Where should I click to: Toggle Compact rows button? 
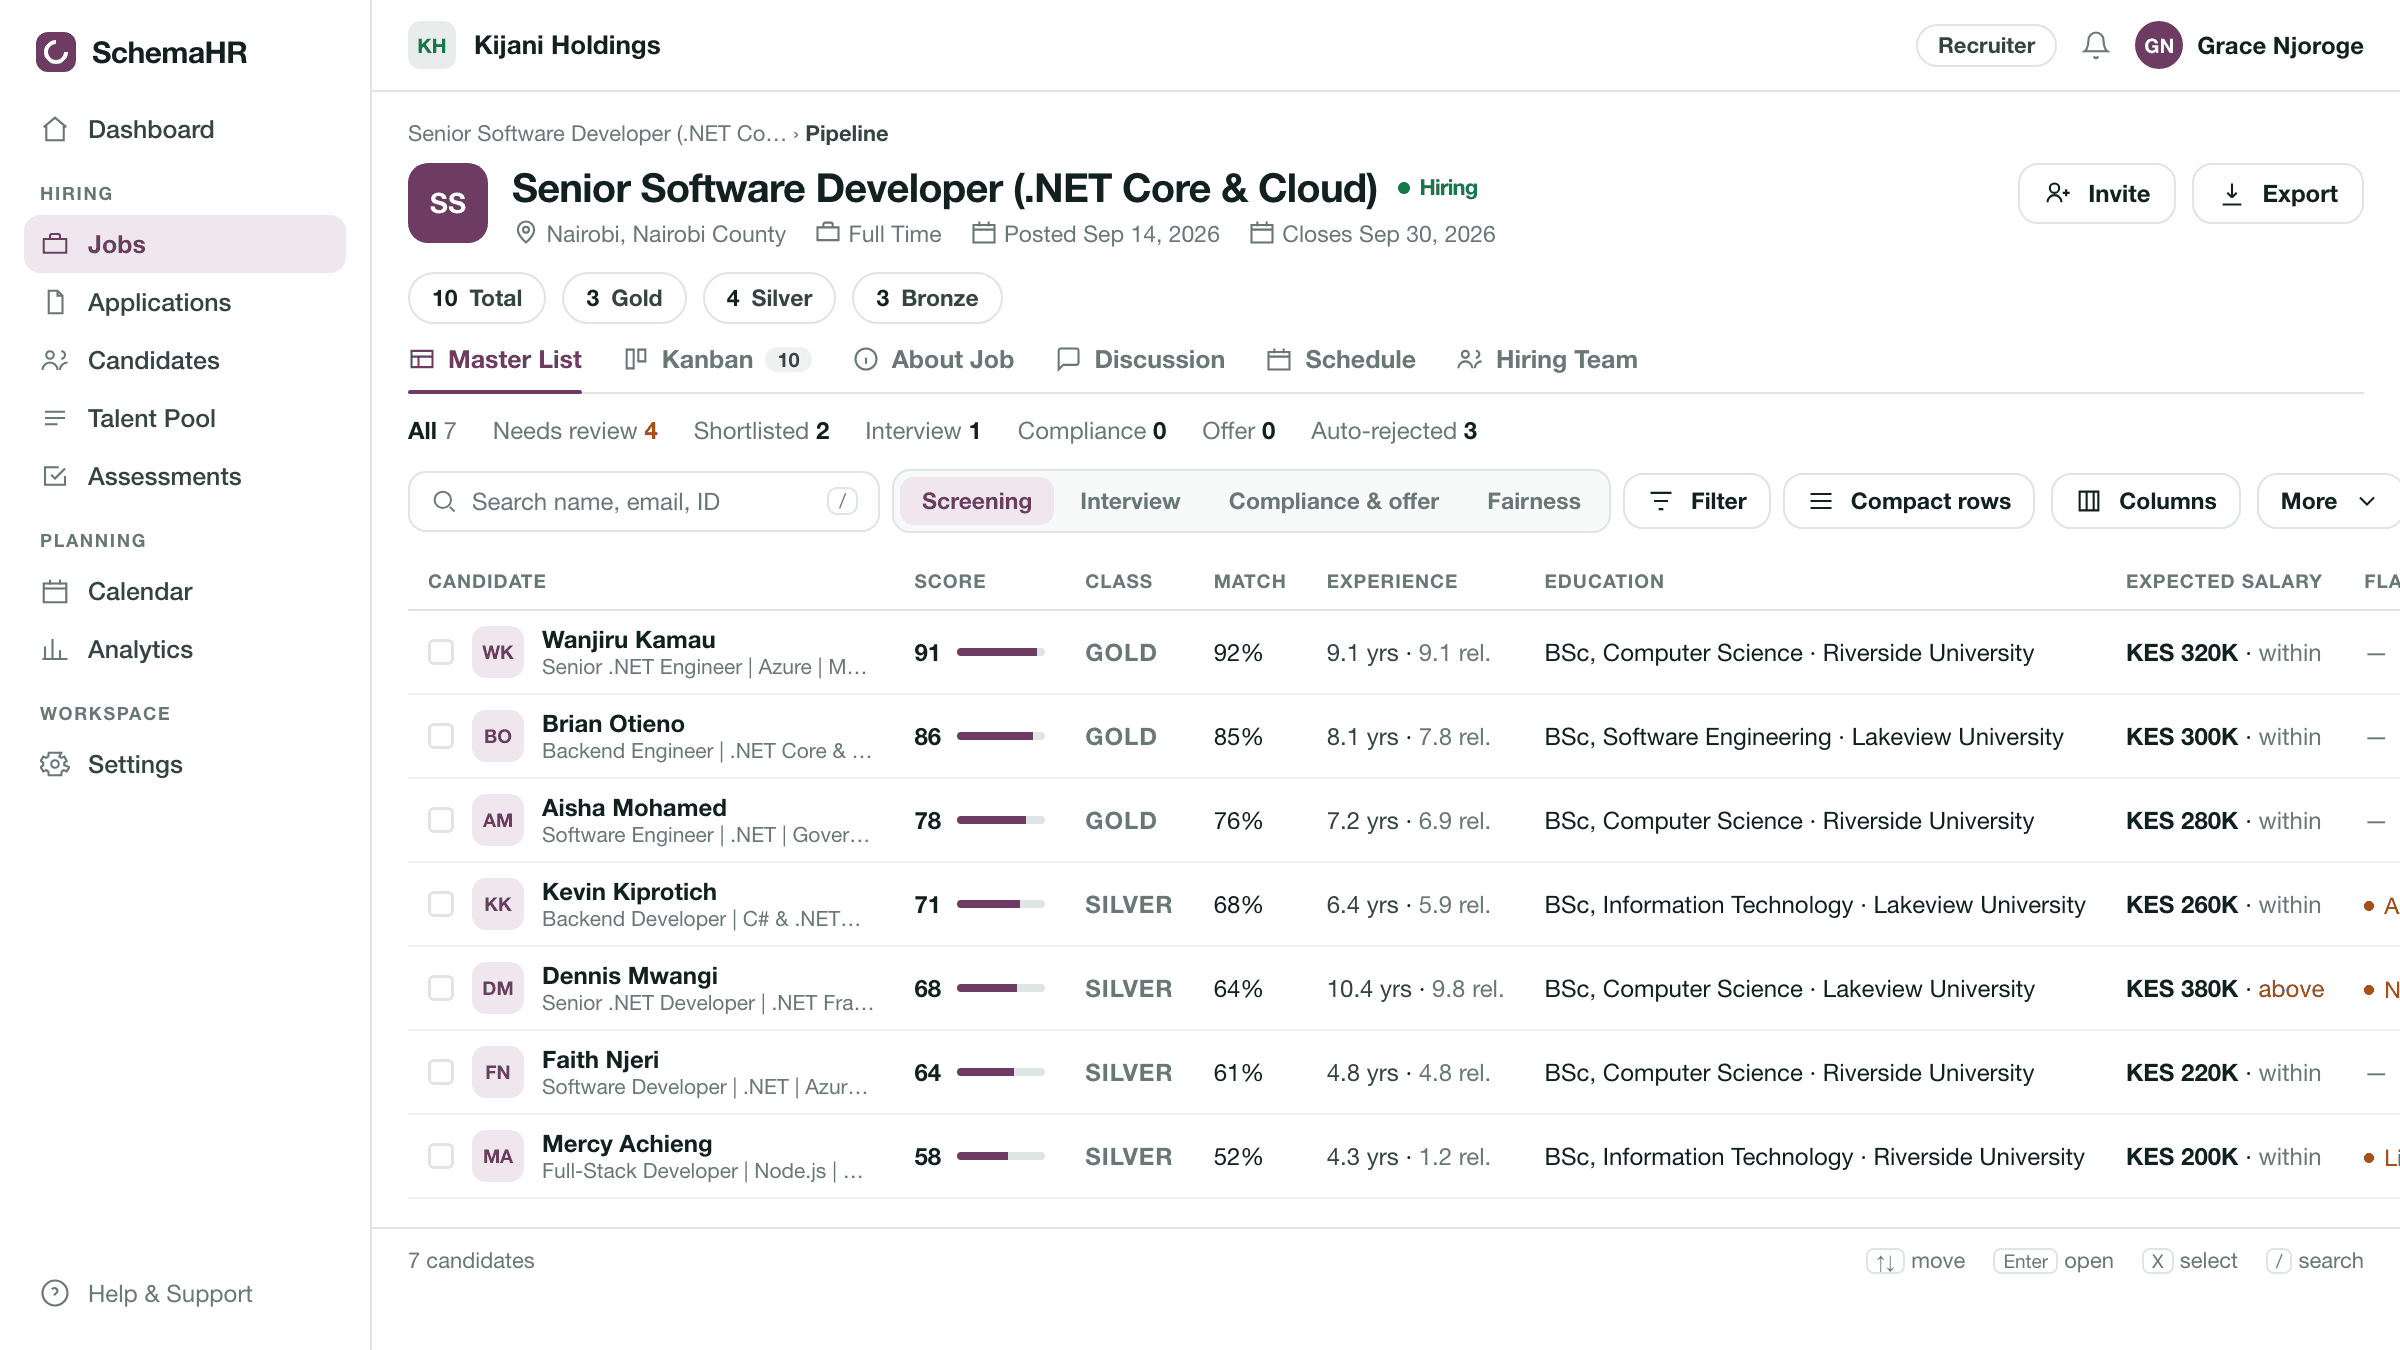tap(1909, 501)
